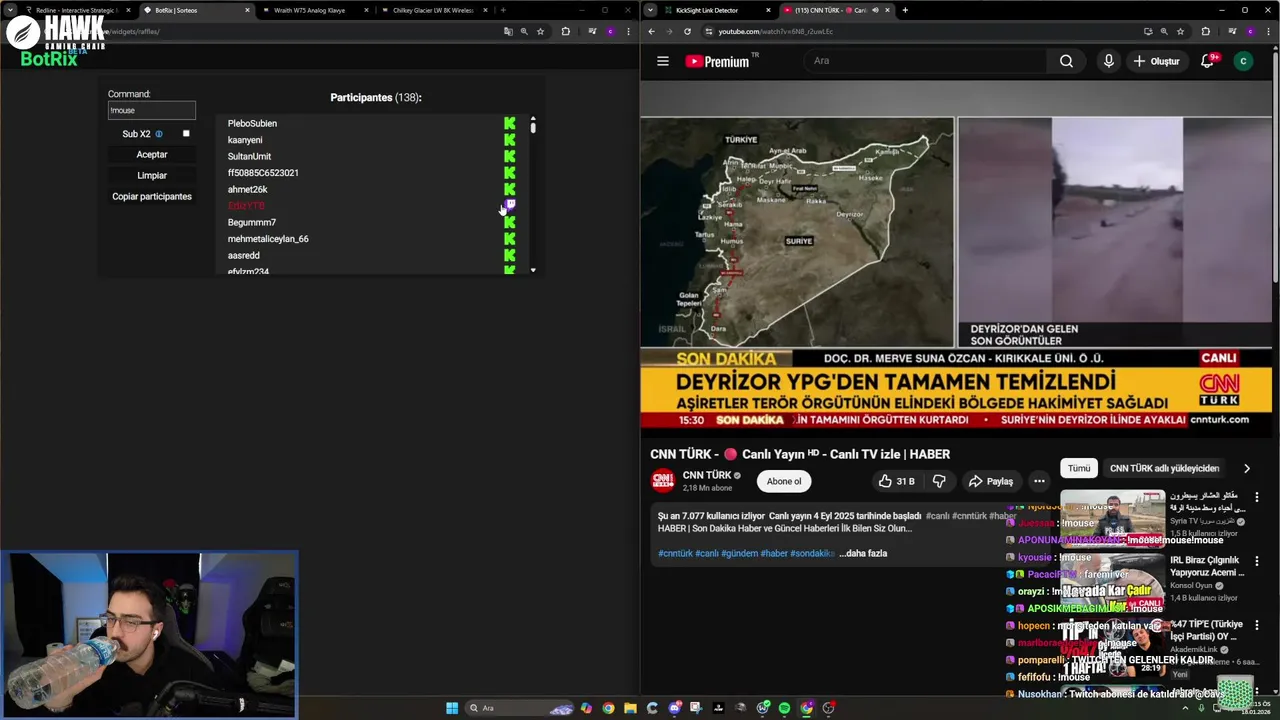Screen dimensions: 1280x720
Task: Expand description with daha fazla
Action: pos(863,553)
